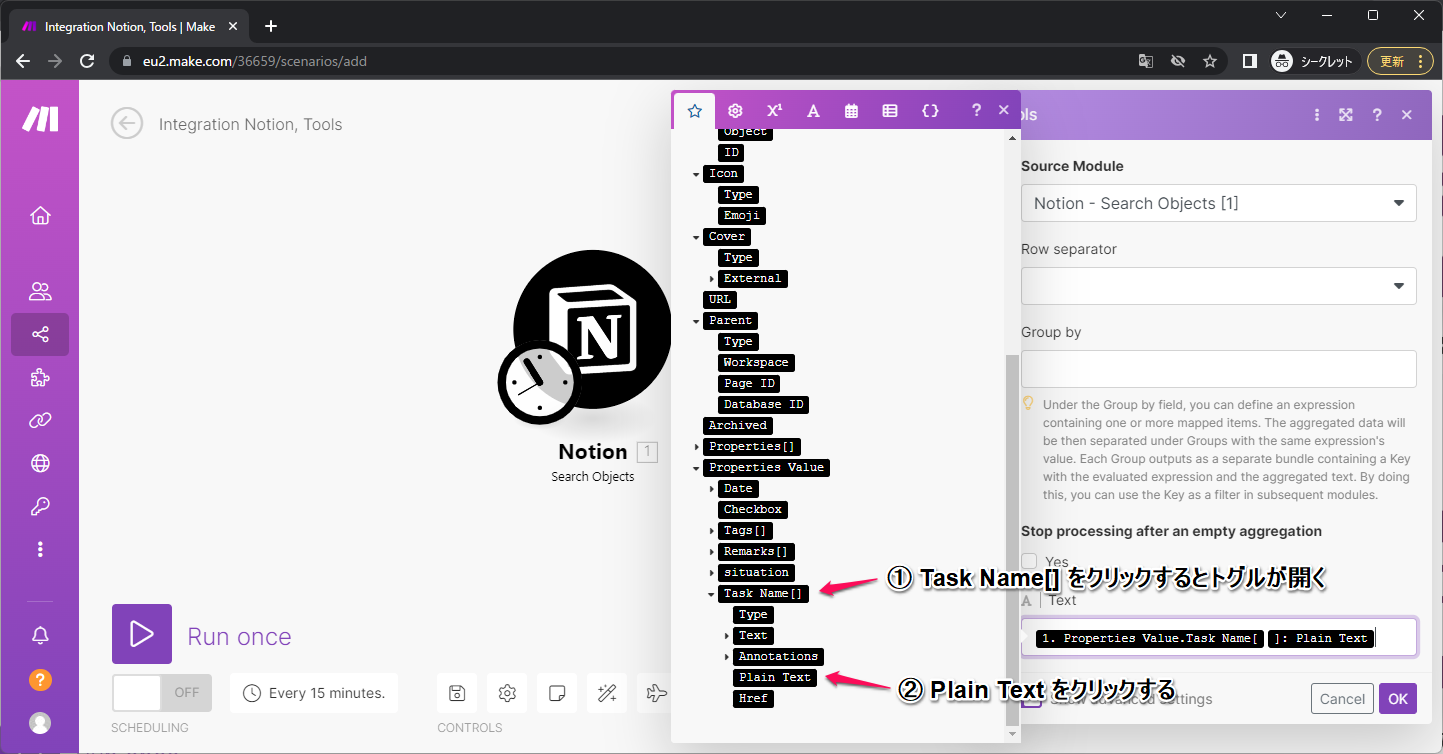The image size is (1443, 754).
Task: Open Templates puzzle icon in sidebar
Action: click(x=40, y=377)
